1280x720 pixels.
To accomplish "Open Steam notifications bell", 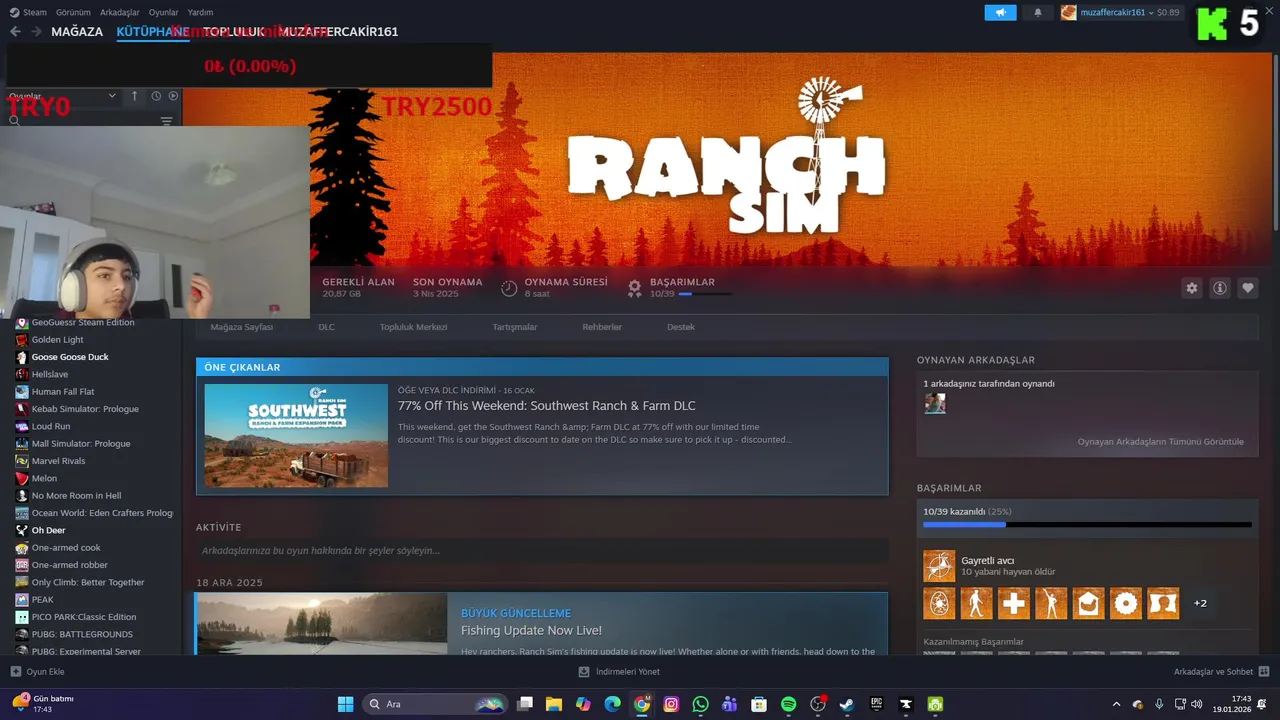I will [1037, 12].
